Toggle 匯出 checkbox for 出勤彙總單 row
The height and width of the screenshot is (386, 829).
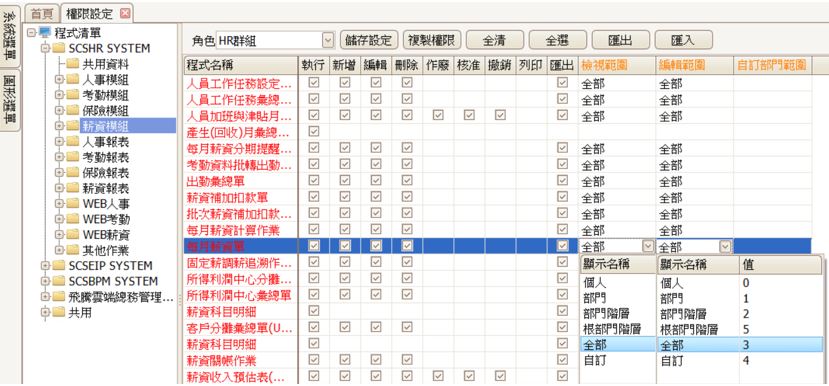563,180
